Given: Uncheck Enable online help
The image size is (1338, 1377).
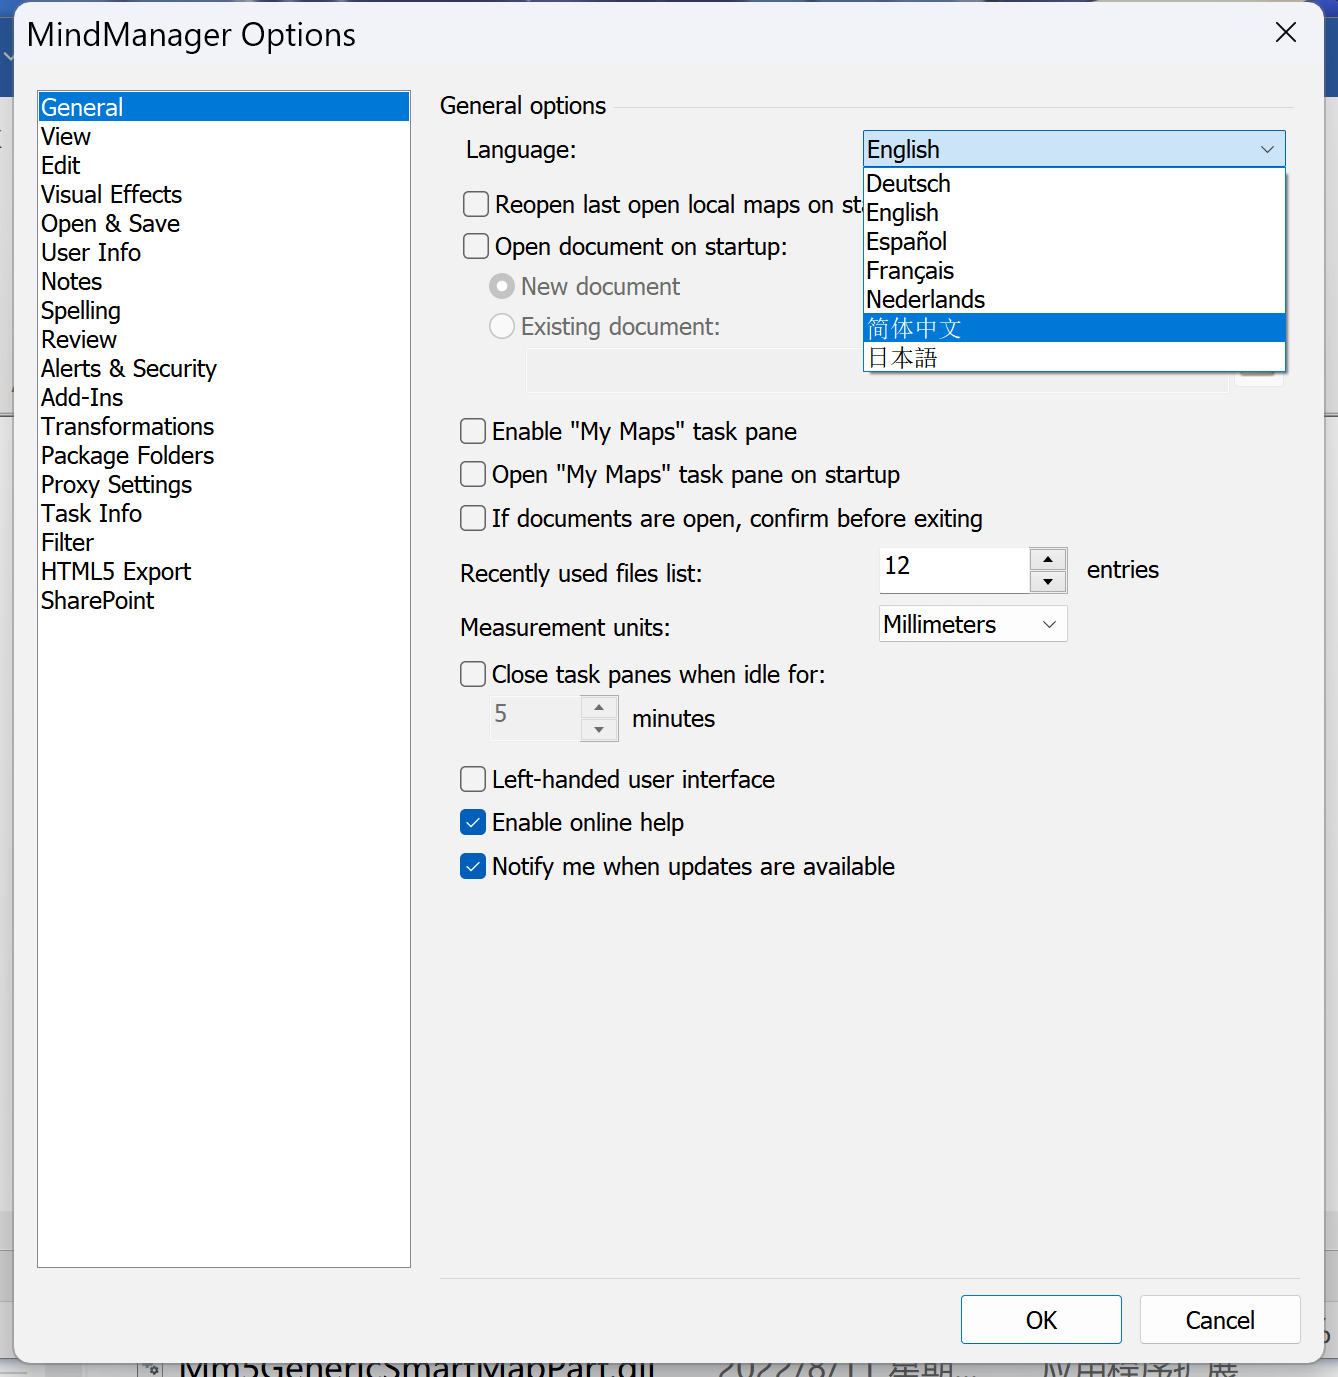Looking at the screenshot, I should [473, 822].
